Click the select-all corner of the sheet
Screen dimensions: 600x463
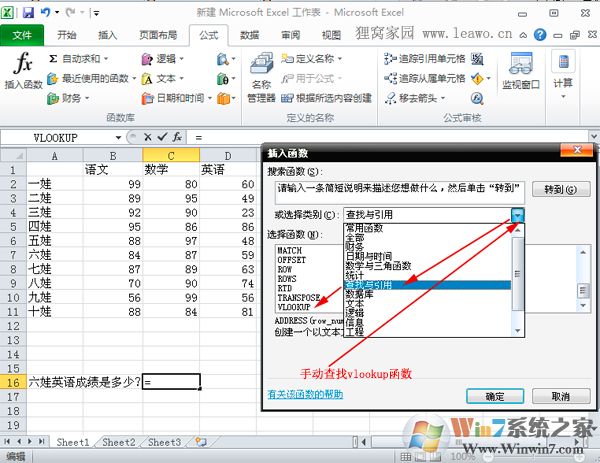tap(13, 156)
